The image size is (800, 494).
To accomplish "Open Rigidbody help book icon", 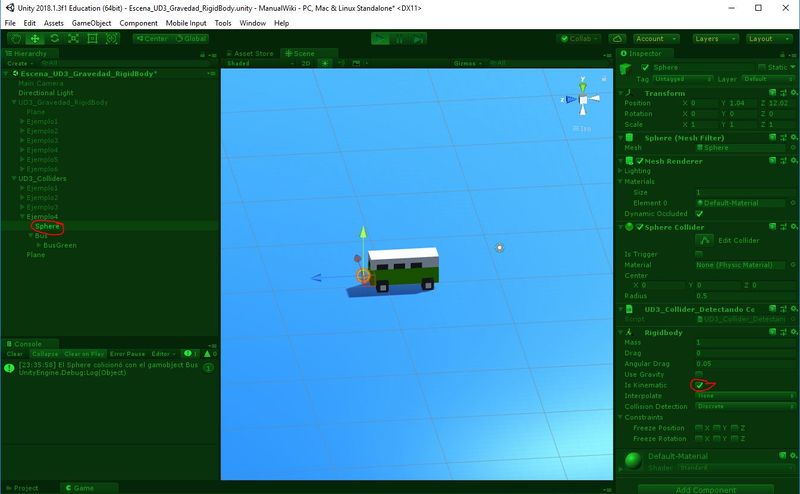I will pos(772,332).
